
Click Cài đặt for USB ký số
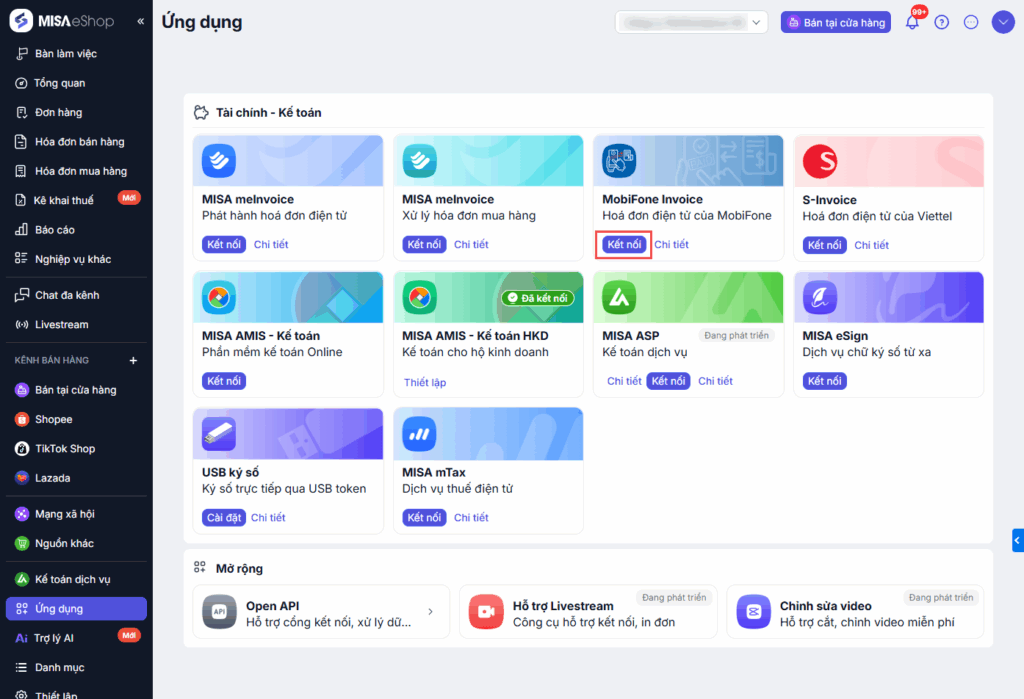click(x=224, y=517)
